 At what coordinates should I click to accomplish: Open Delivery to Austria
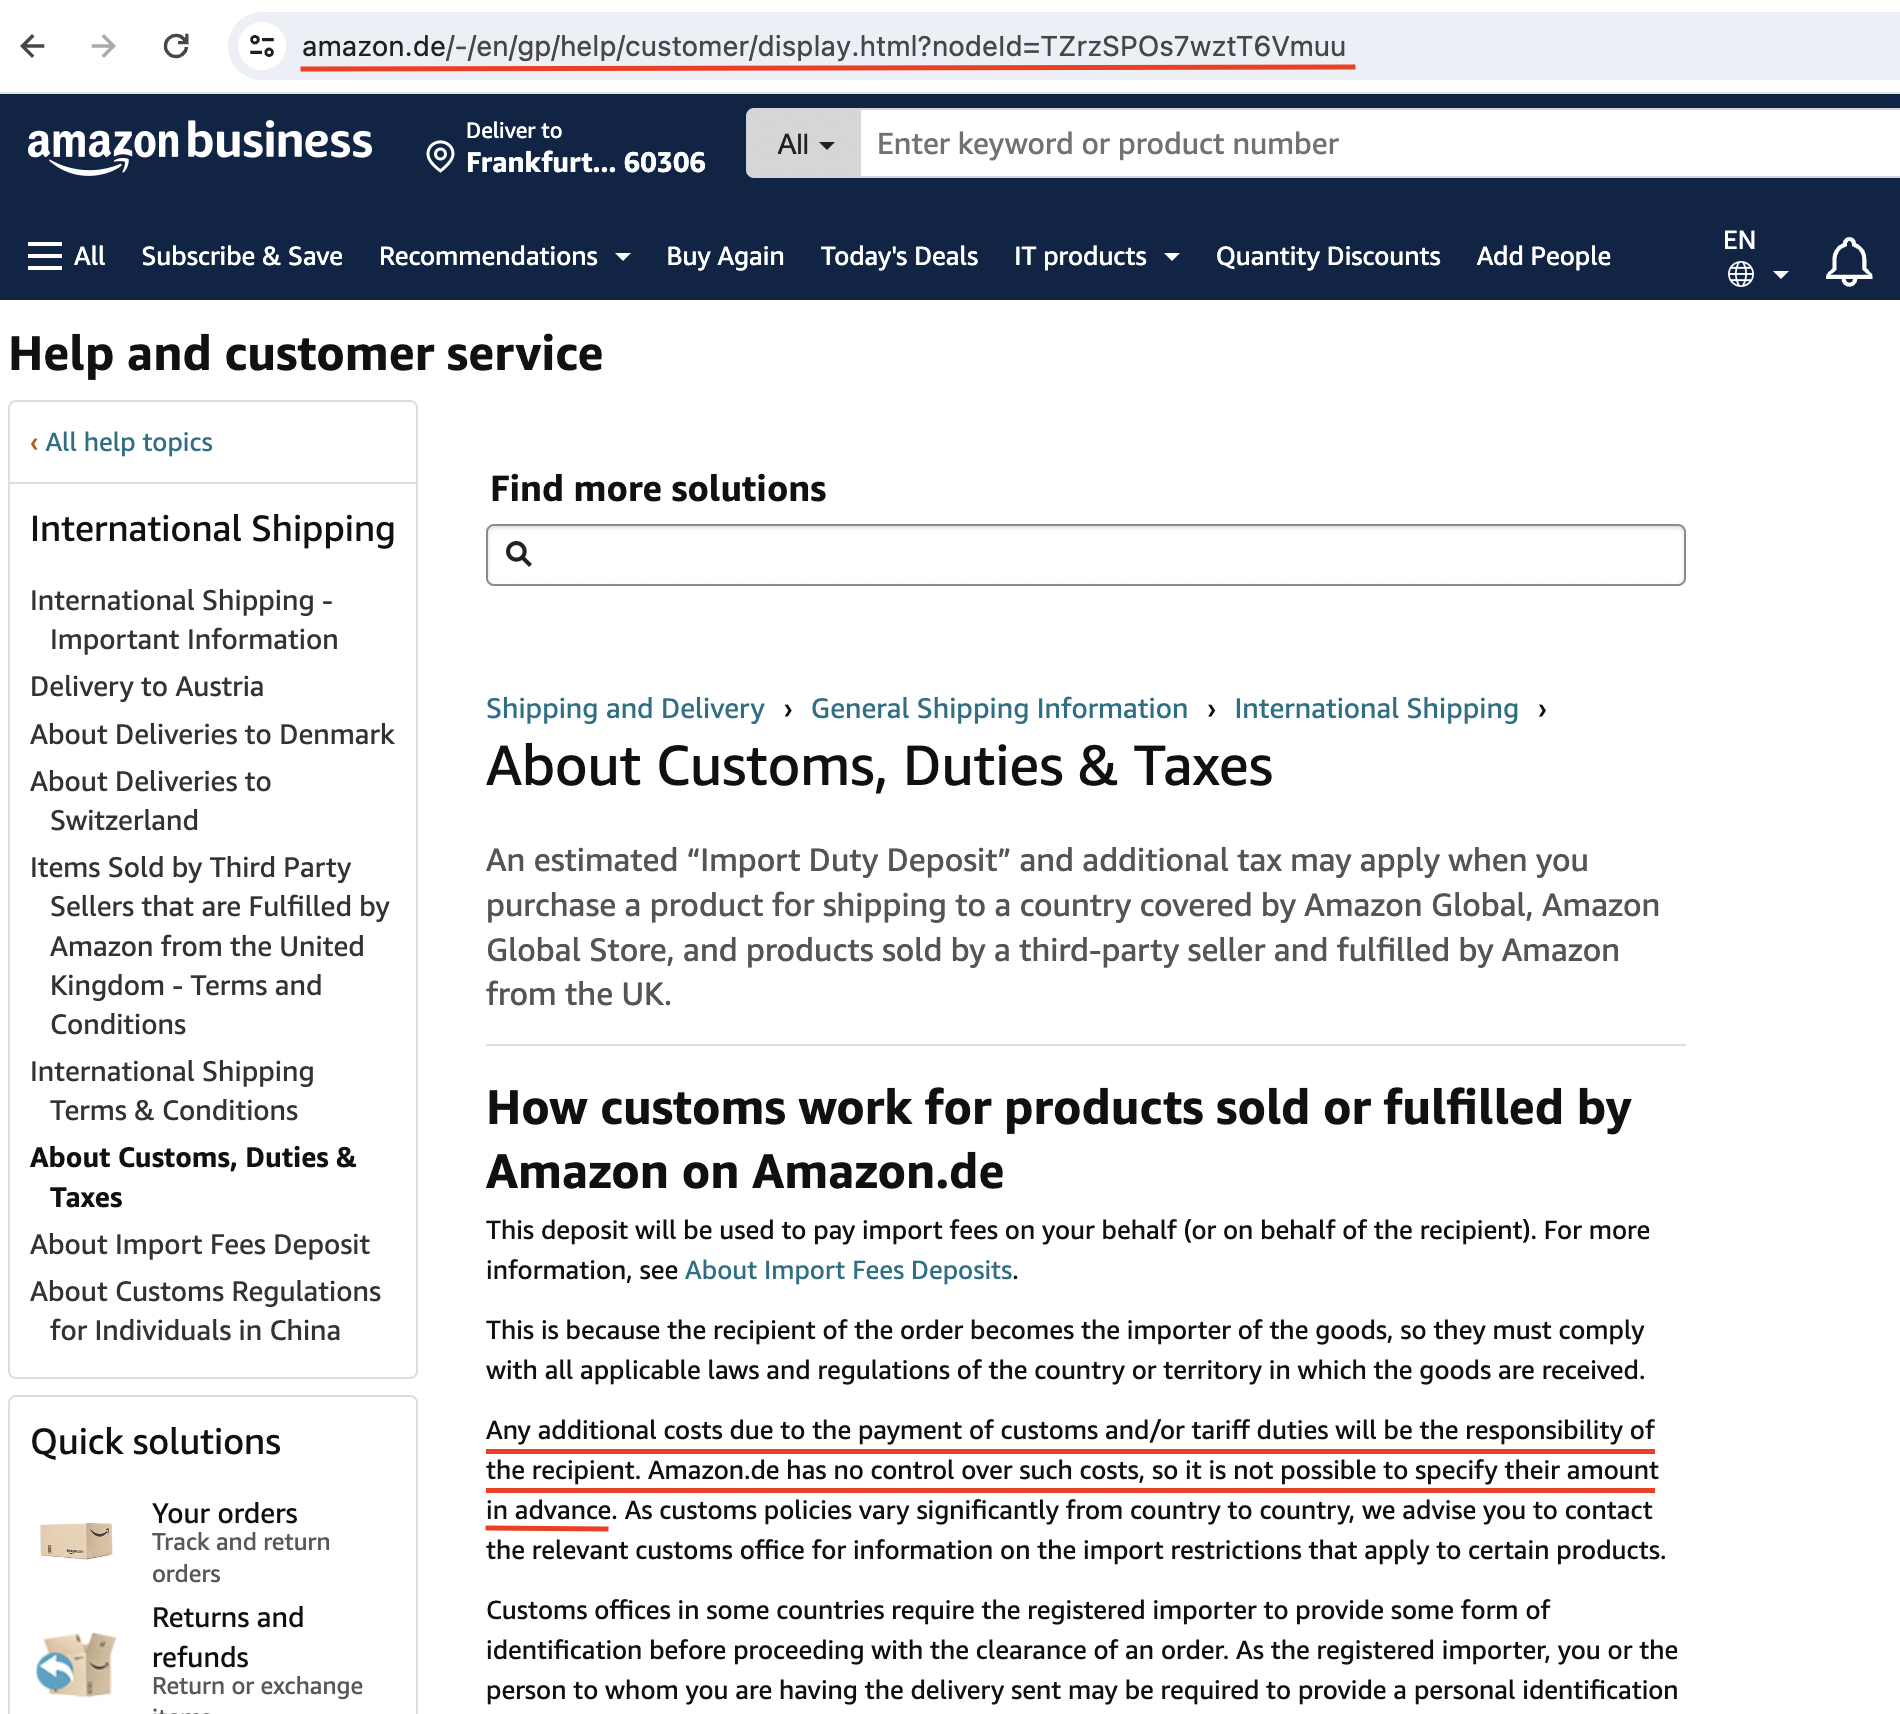click(x=147, y=686)
